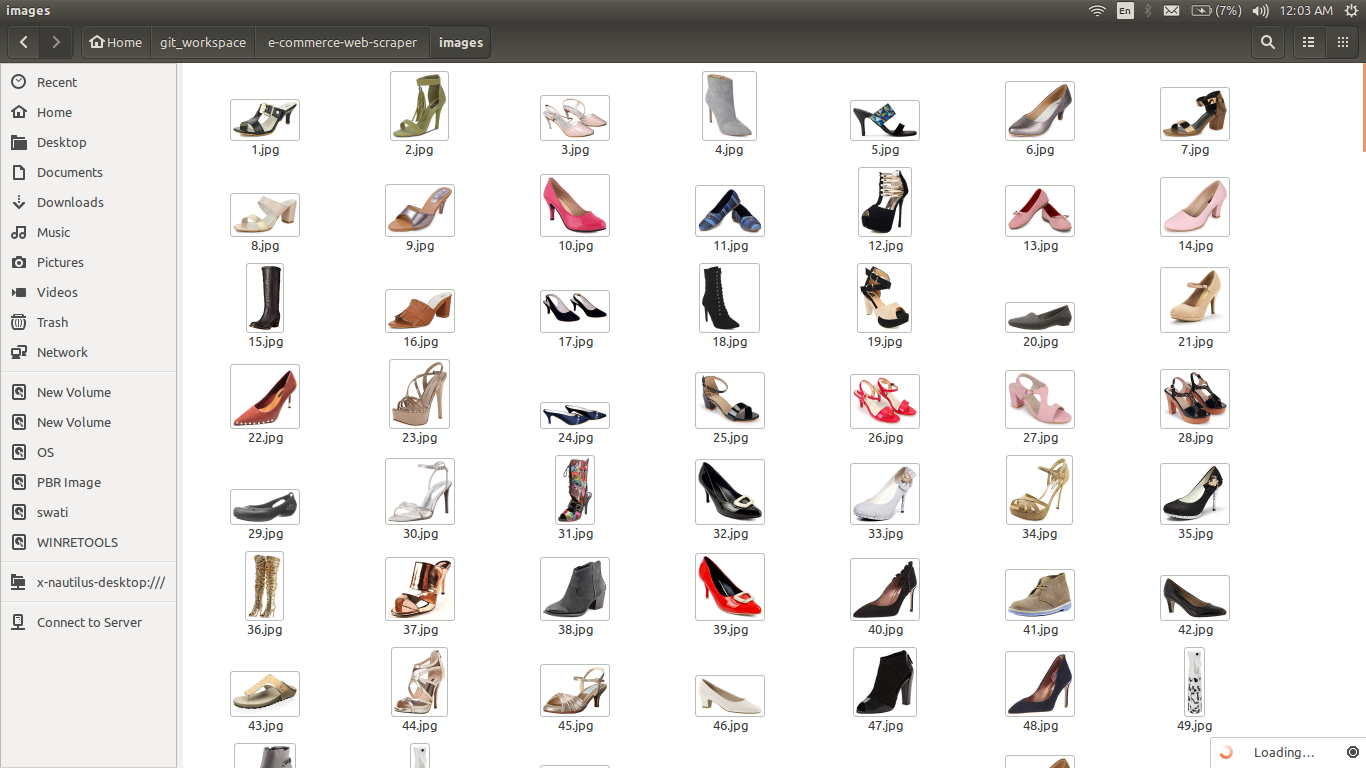Open the search files magnifier
This screenshot has width=1366, height=768.
pos(1268,42)
